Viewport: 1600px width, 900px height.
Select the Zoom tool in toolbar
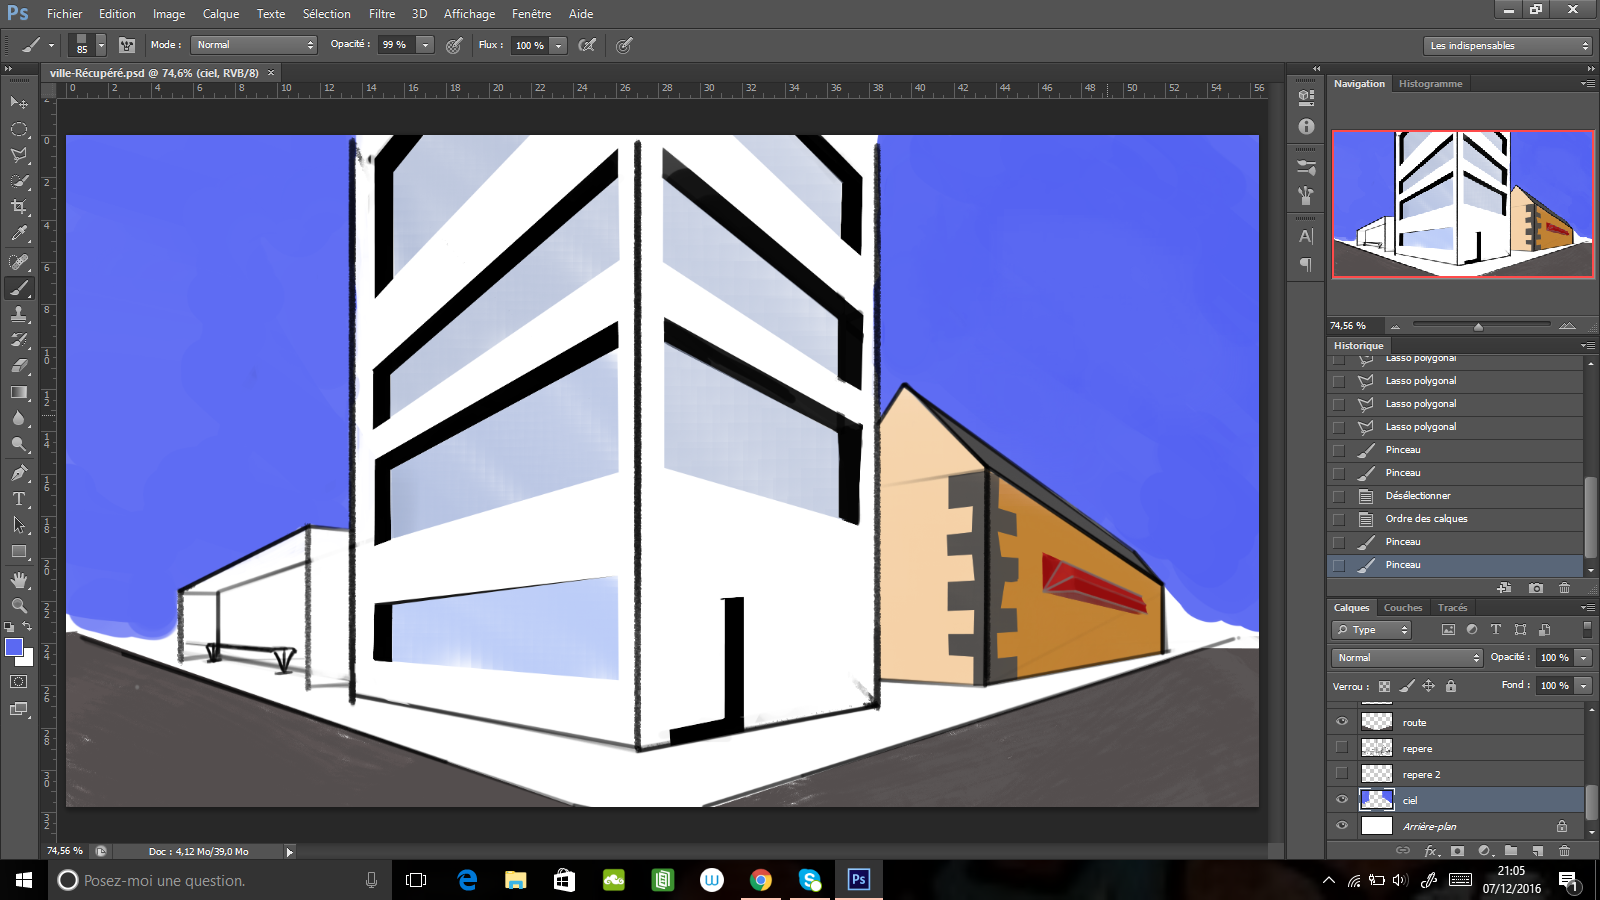tap(19, 606)
